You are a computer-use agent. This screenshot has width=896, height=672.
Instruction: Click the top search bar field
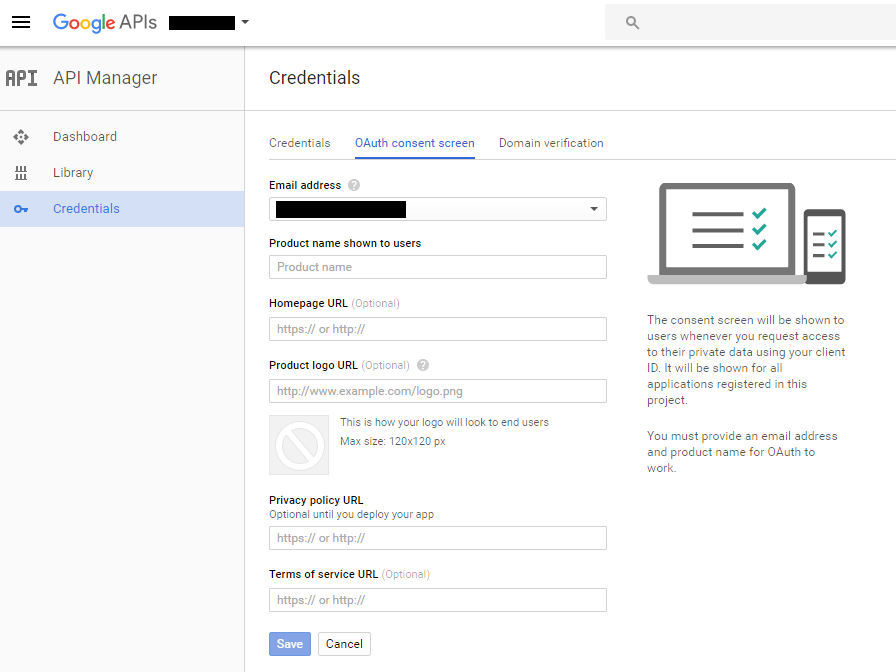click(750, 22)
